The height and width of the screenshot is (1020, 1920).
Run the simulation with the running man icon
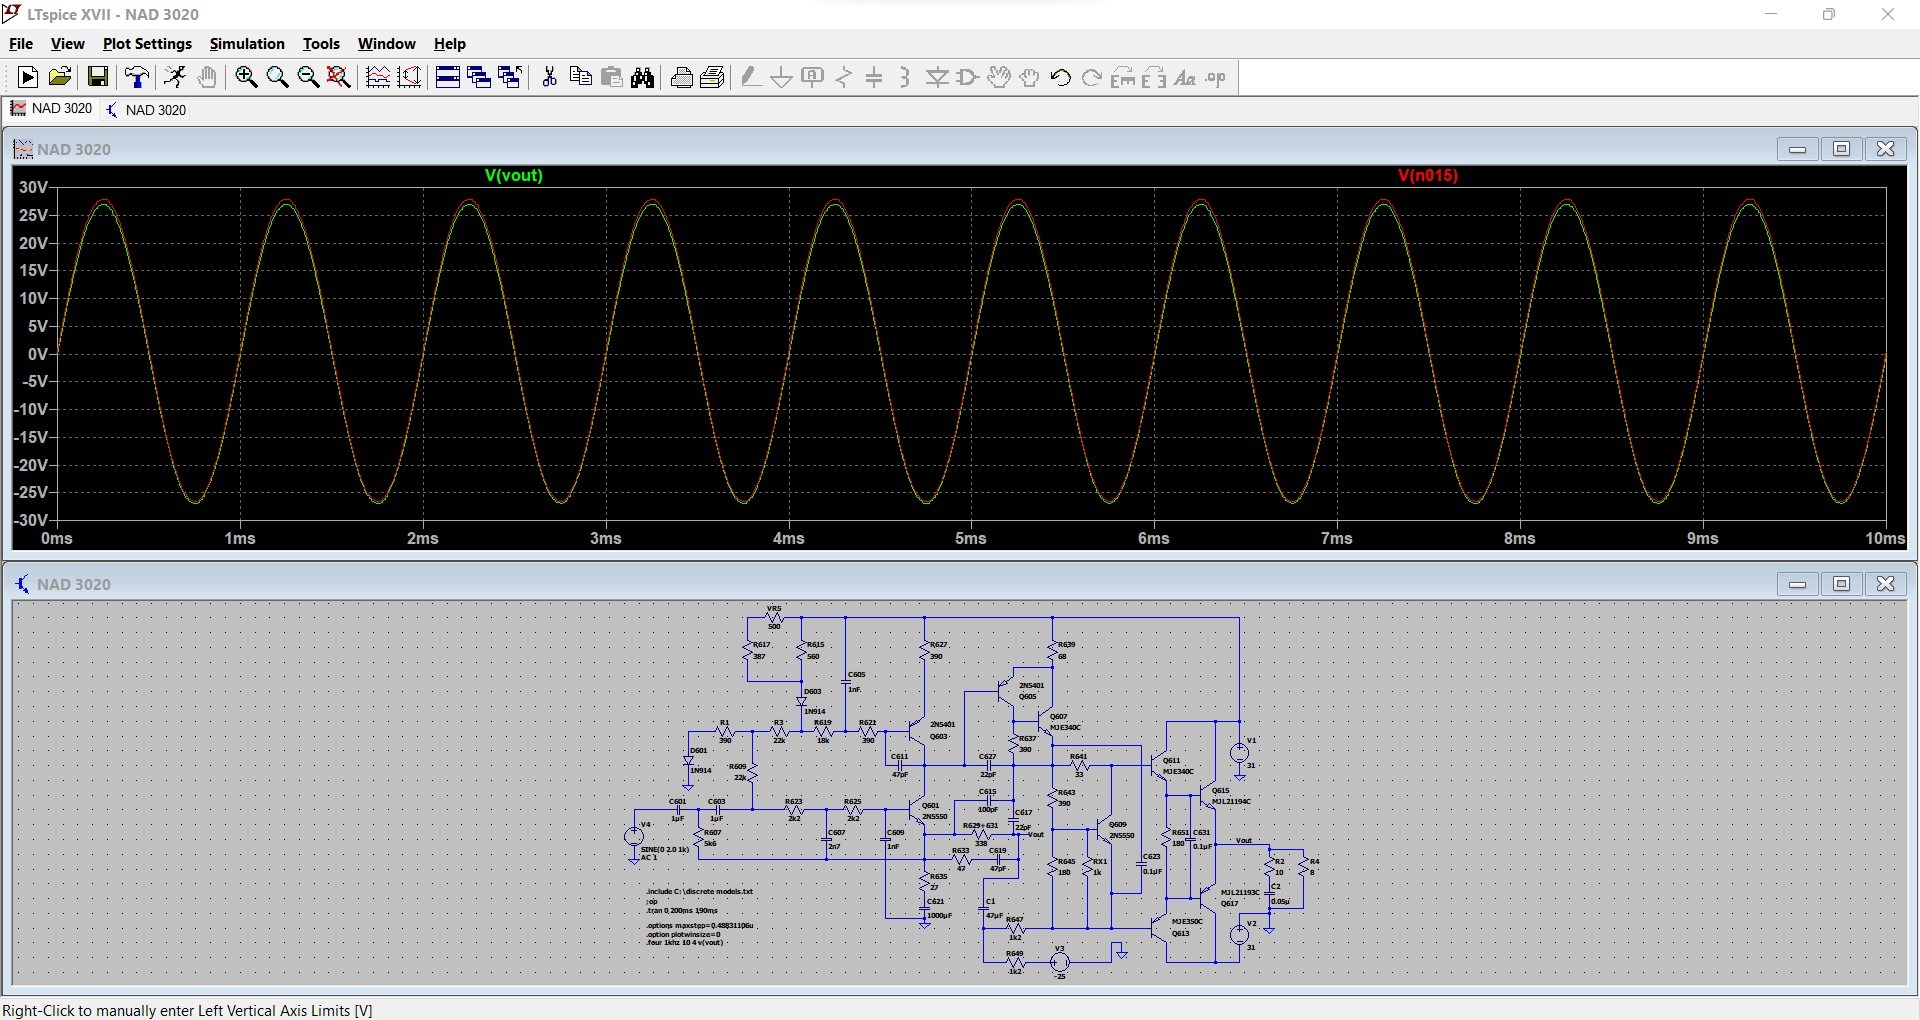click(175, 77)
